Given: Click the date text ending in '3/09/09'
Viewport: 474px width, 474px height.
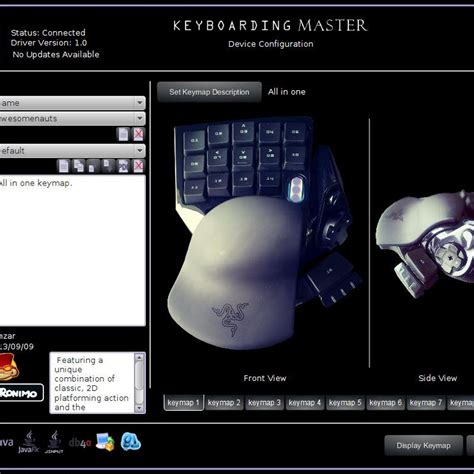Looking at the screenshot, I should point(17,347).
